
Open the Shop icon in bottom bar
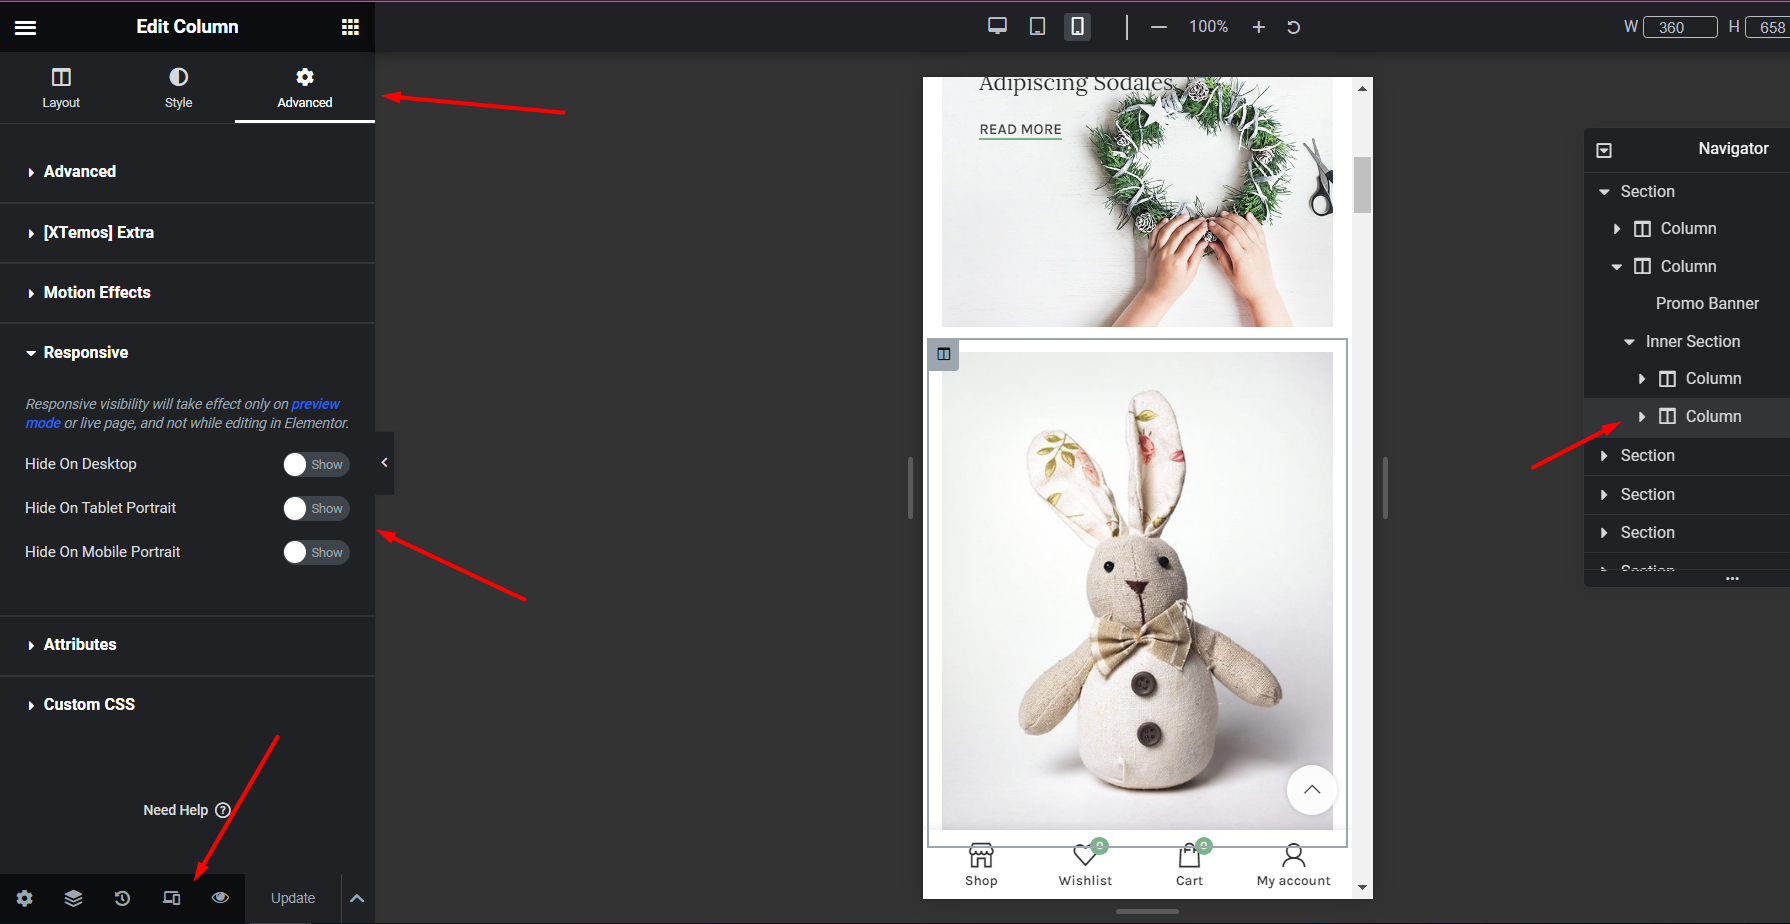coord(981,856)
